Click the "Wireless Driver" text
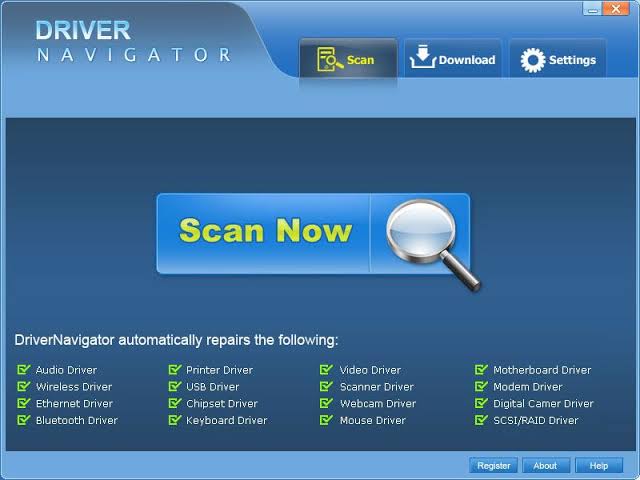This screenshot has width=640, height=480. coord(74,387)
